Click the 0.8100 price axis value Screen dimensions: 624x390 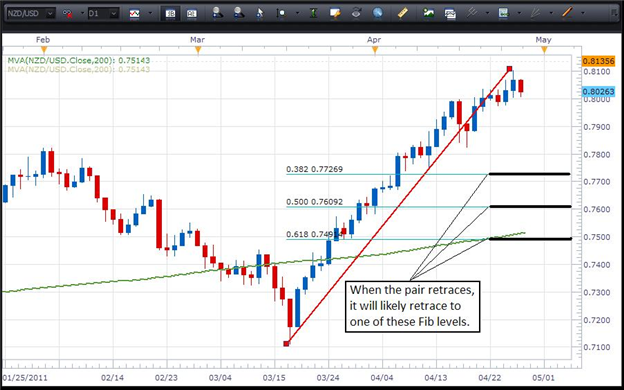pos(597,72)
